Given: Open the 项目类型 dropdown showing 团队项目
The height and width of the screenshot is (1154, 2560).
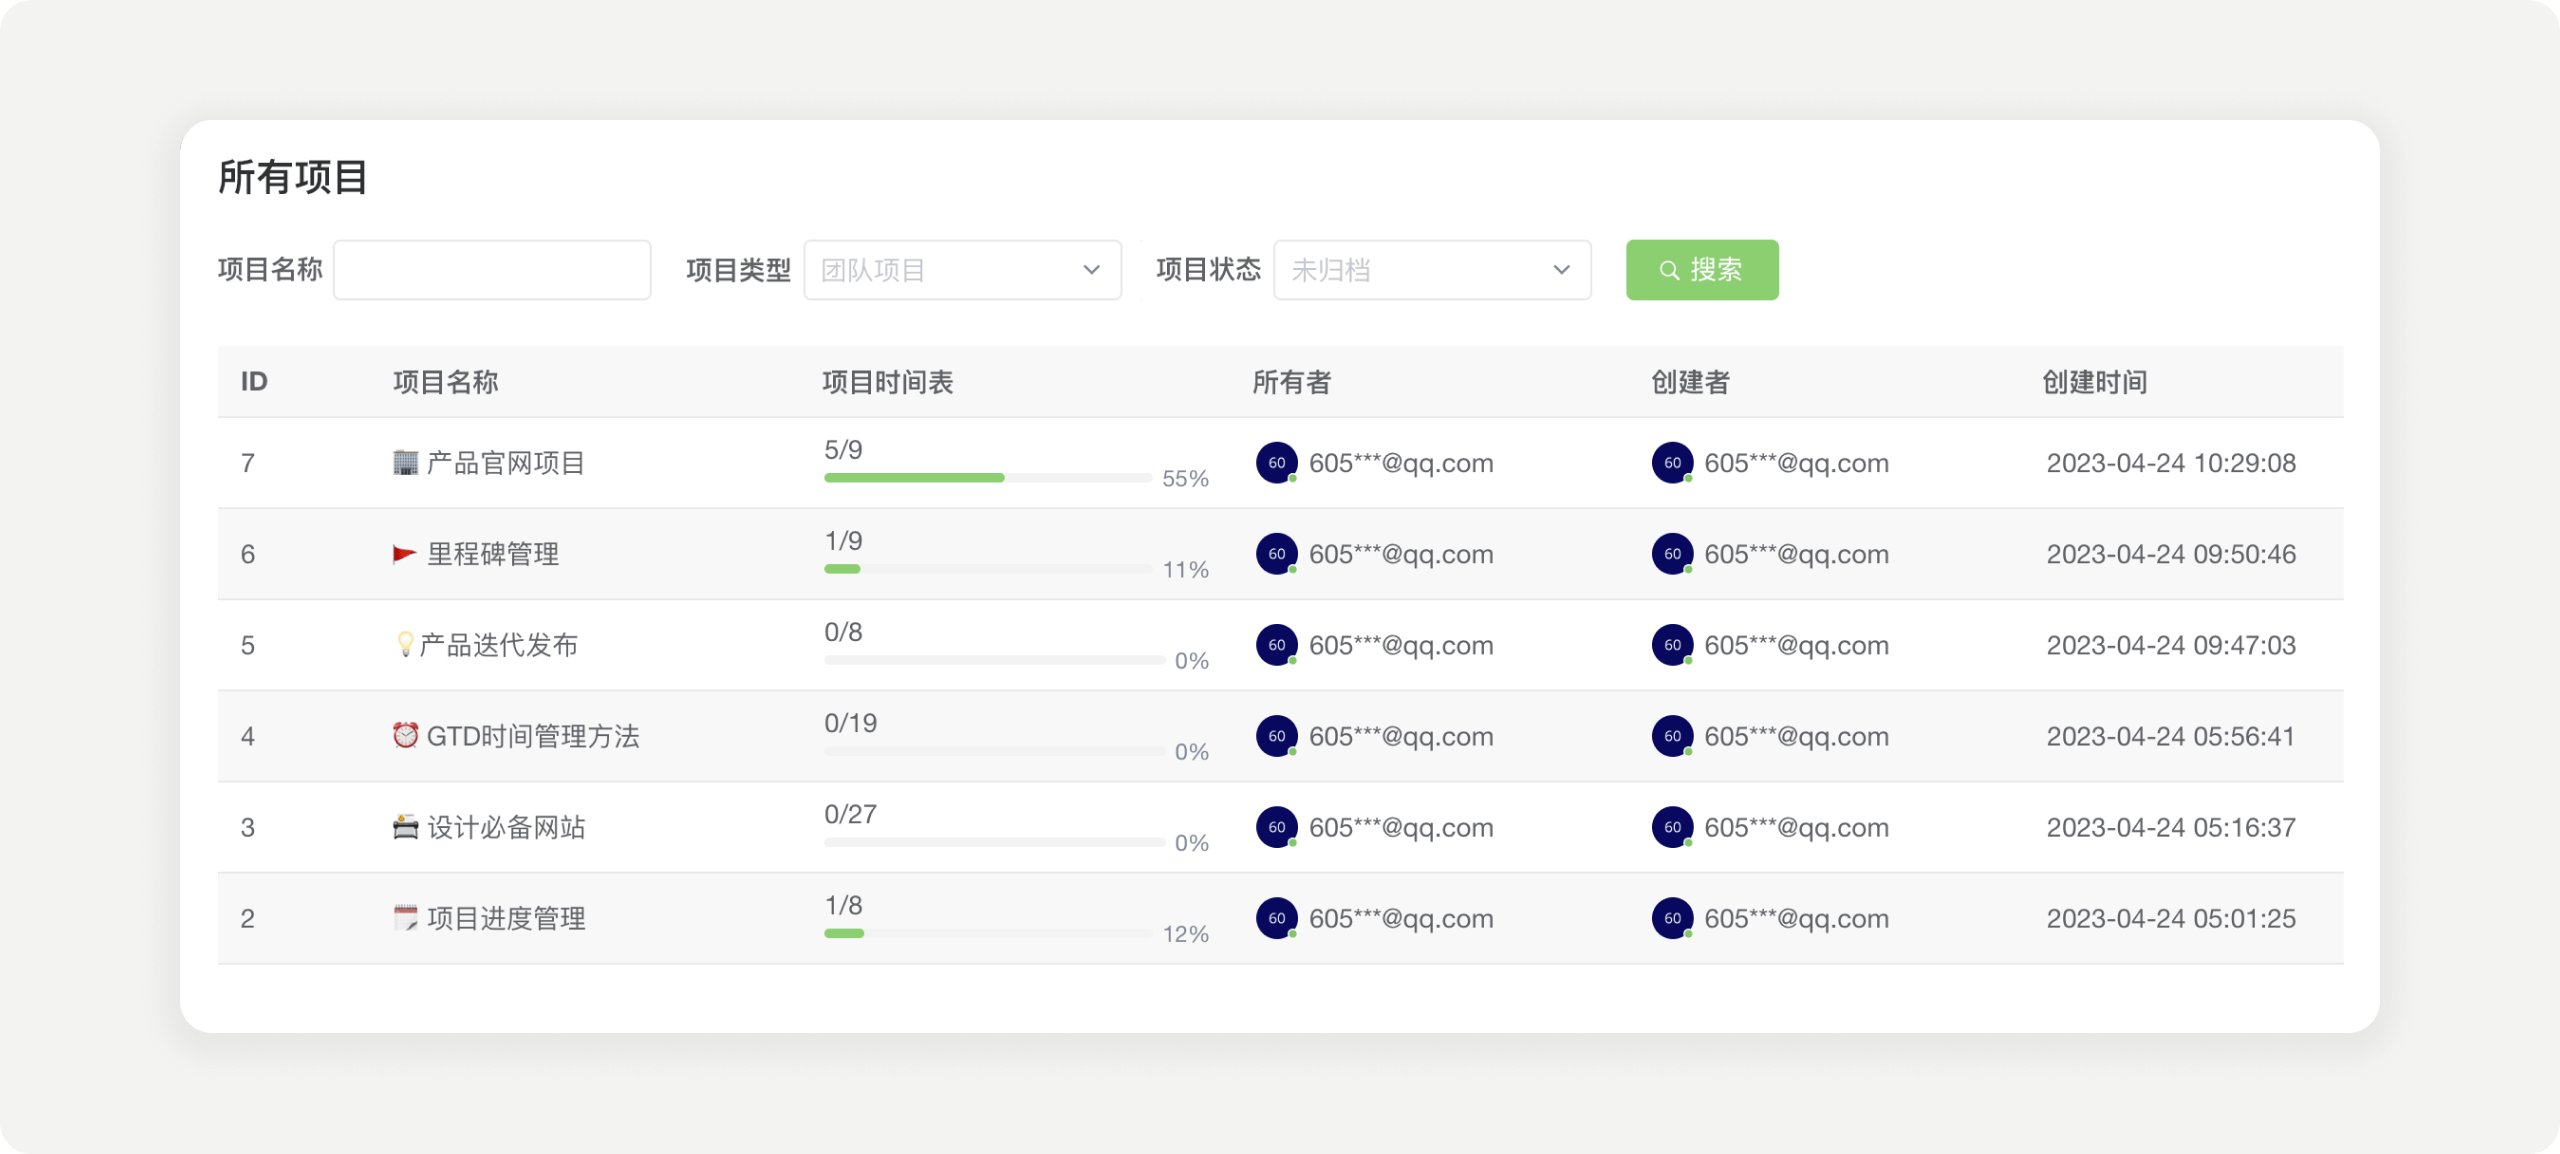Looking at the screenshot, I should 960,269.
